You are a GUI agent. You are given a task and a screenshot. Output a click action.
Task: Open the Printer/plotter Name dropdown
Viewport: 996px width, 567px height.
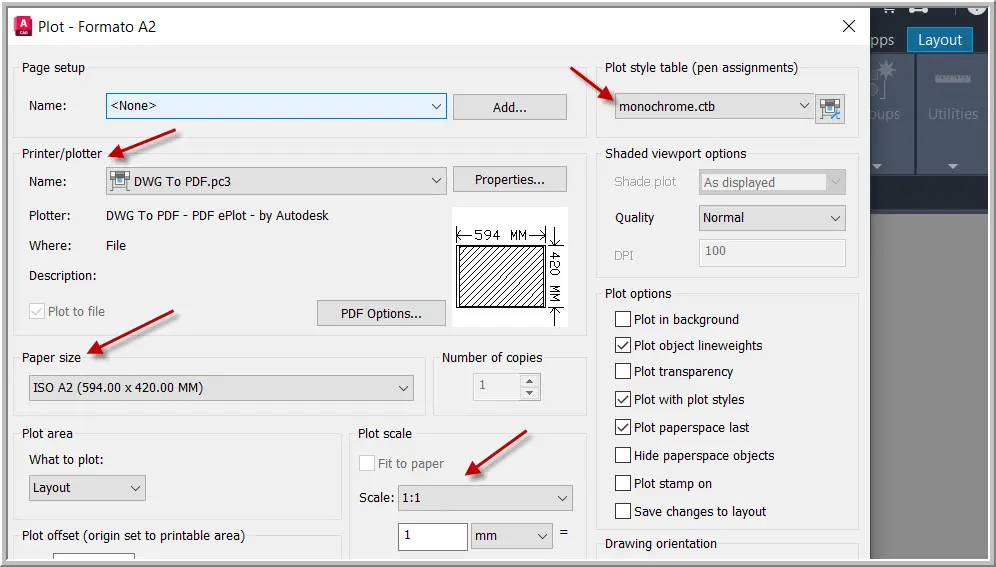pos(276,181)
